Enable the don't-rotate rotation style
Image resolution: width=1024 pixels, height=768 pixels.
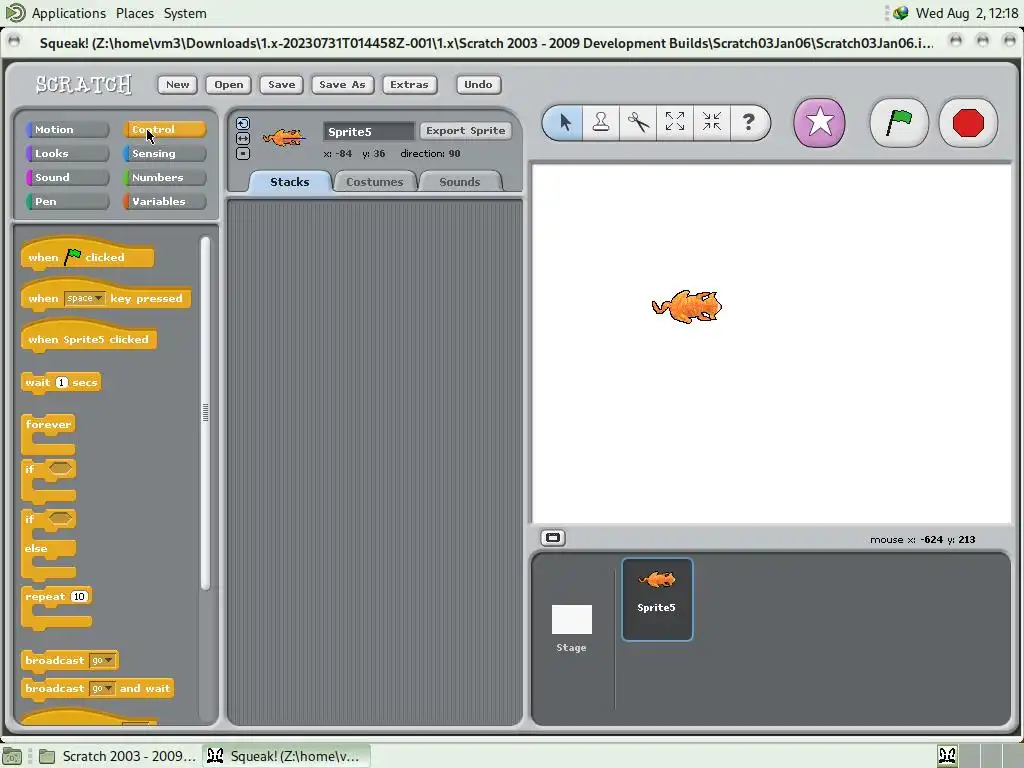243,153
